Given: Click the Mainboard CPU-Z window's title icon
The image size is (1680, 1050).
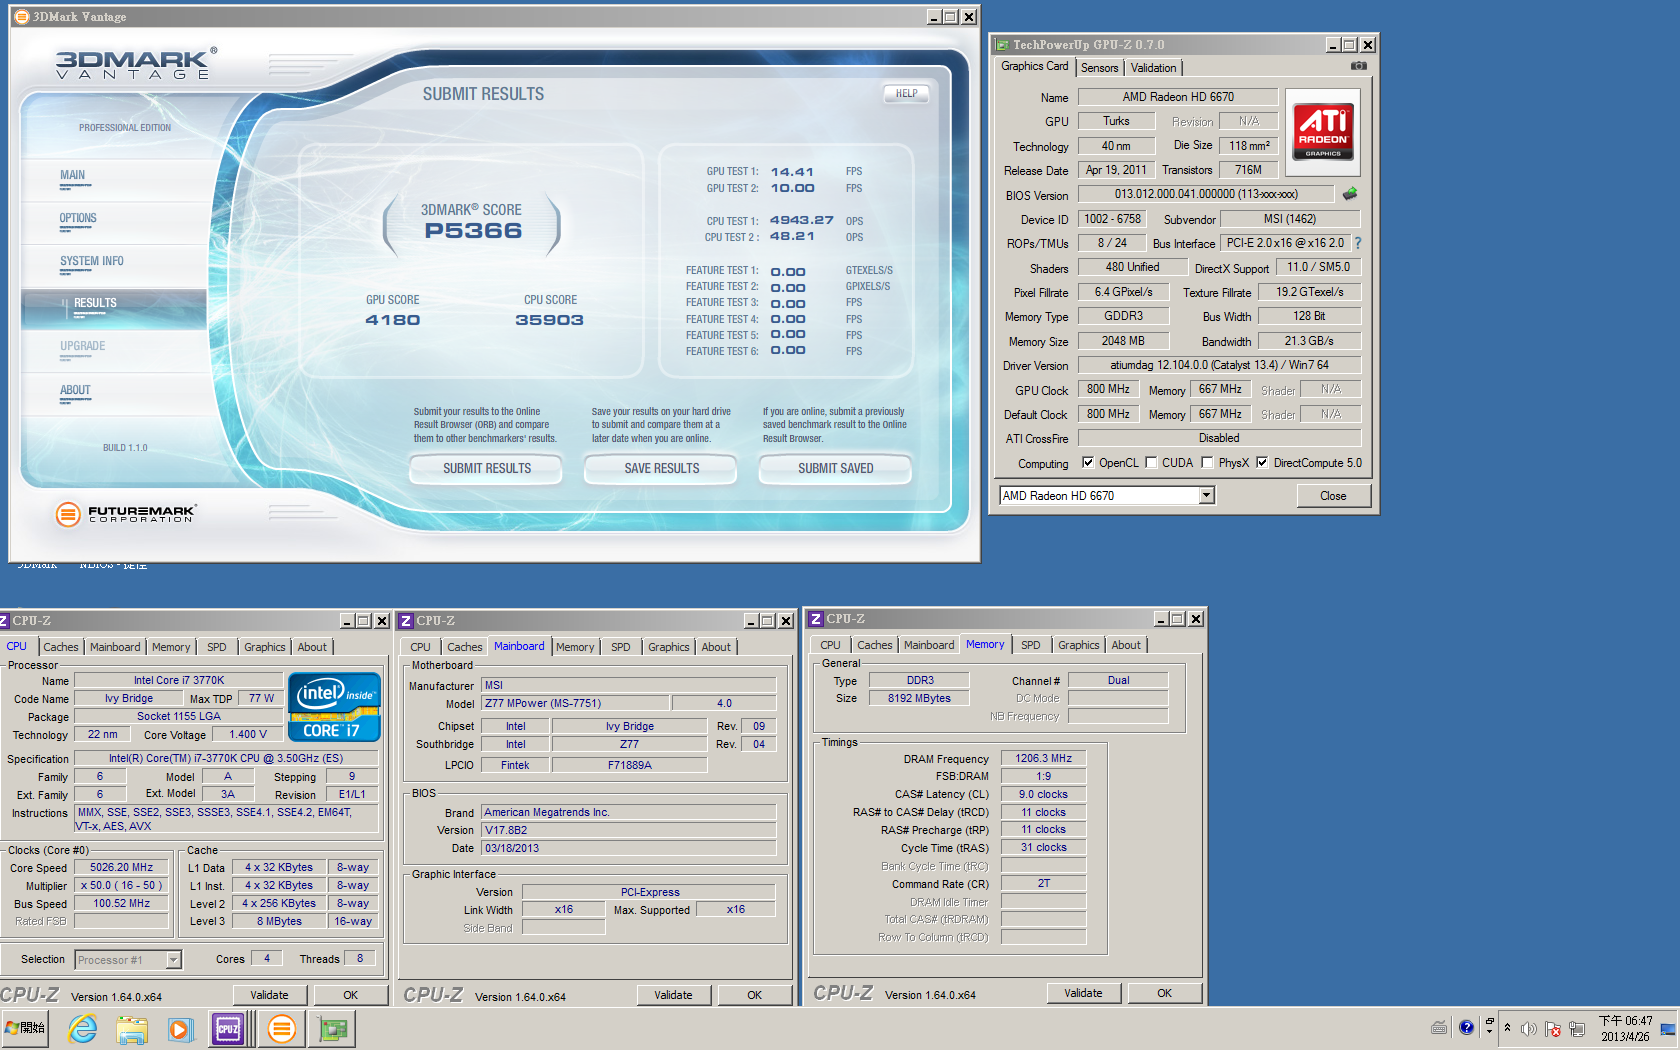Looking at the screenshot, I should tap(406, 621).
